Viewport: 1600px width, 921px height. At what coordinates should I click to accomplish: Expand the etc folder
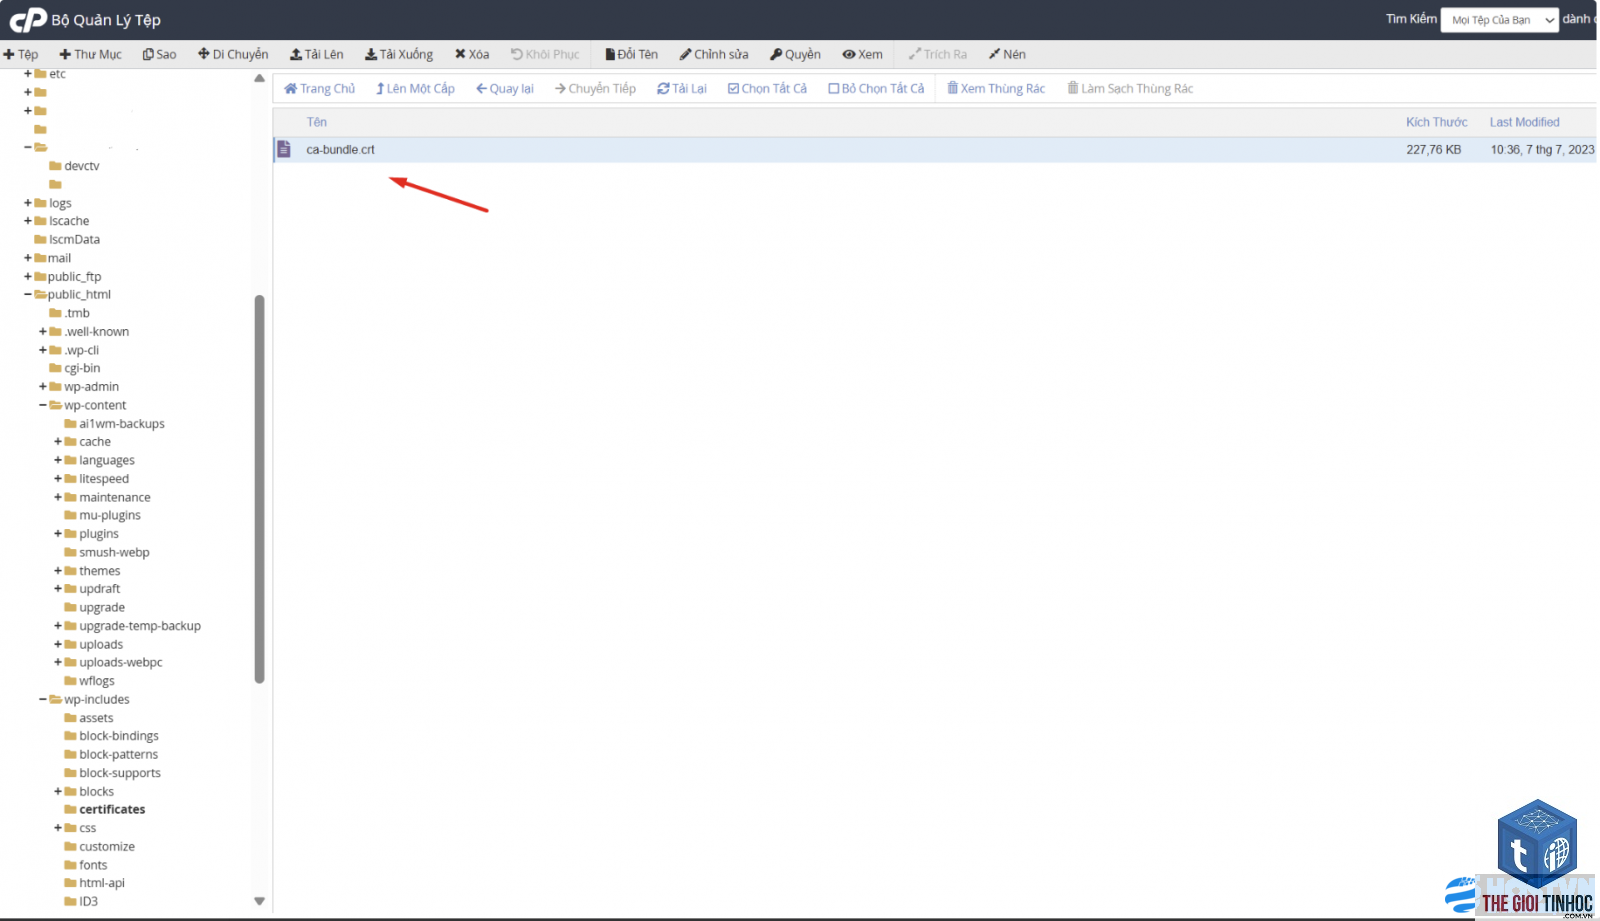[28, 74]
